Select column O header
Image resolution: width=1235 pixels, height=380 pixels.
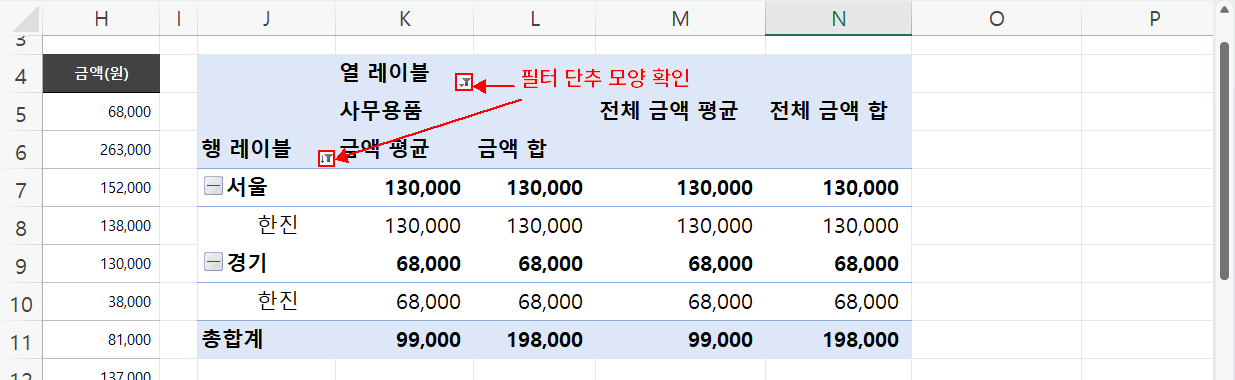[x=996, y=17]
